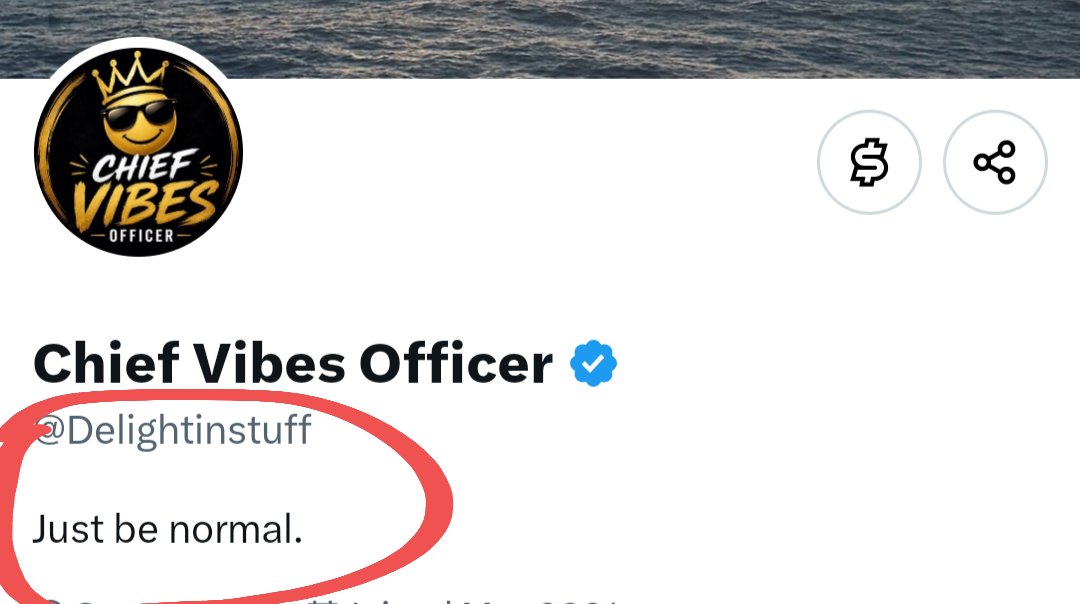1080x604 pixels.
Task: Select the "Just be normal." bio text
Action: point(167,529)
